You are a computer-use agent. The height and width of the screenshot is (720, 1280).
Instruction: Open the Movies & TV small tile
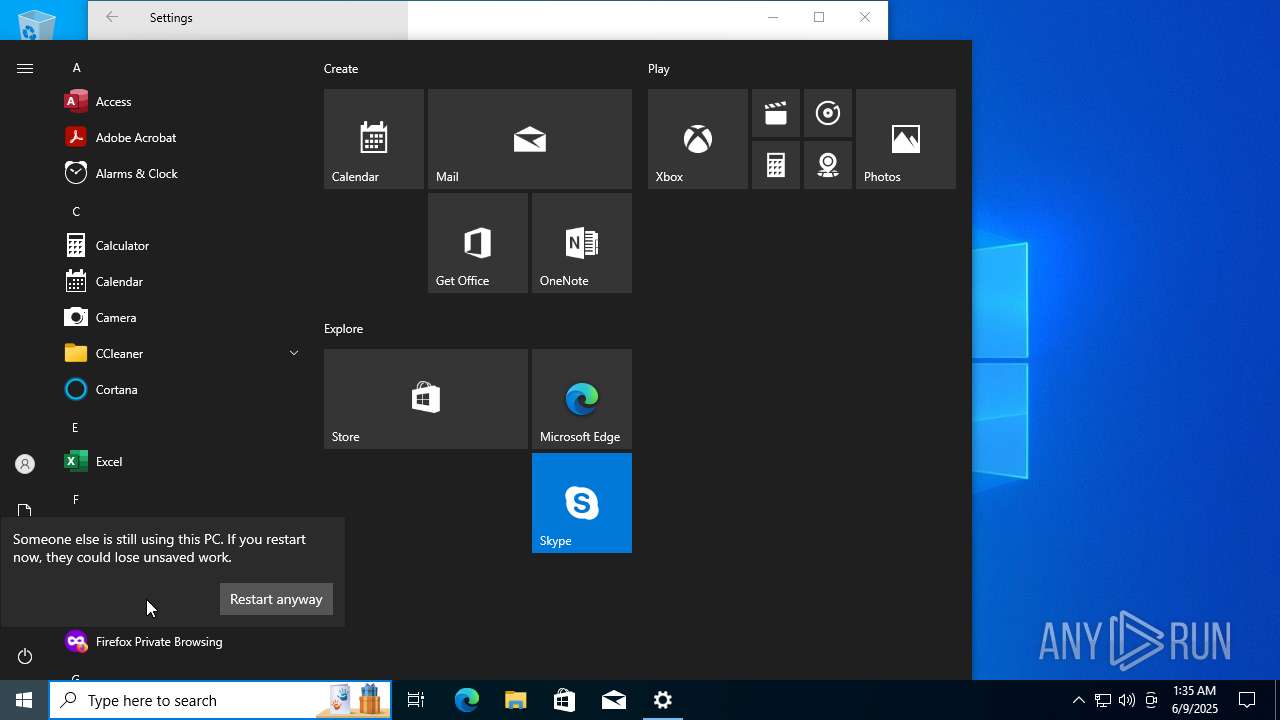coord(776,113)
